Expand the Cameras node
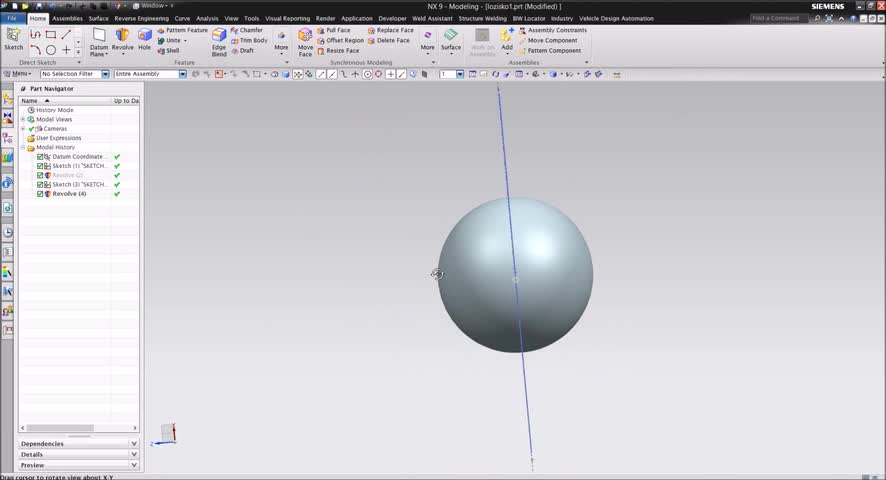This screenshot has width=886, height=480. pos(23,129)
